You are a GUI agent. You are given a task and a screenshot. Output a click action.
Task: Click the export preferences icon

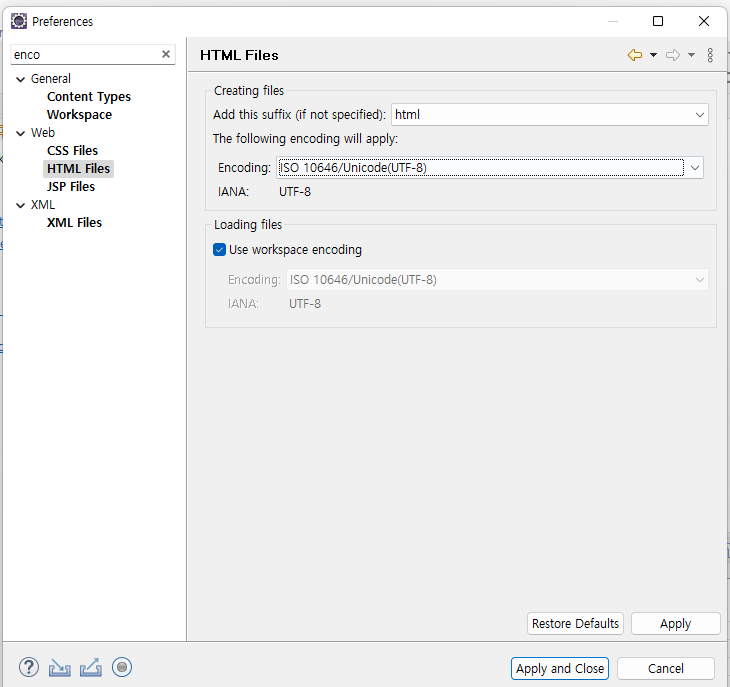click(x=91, y=667)
